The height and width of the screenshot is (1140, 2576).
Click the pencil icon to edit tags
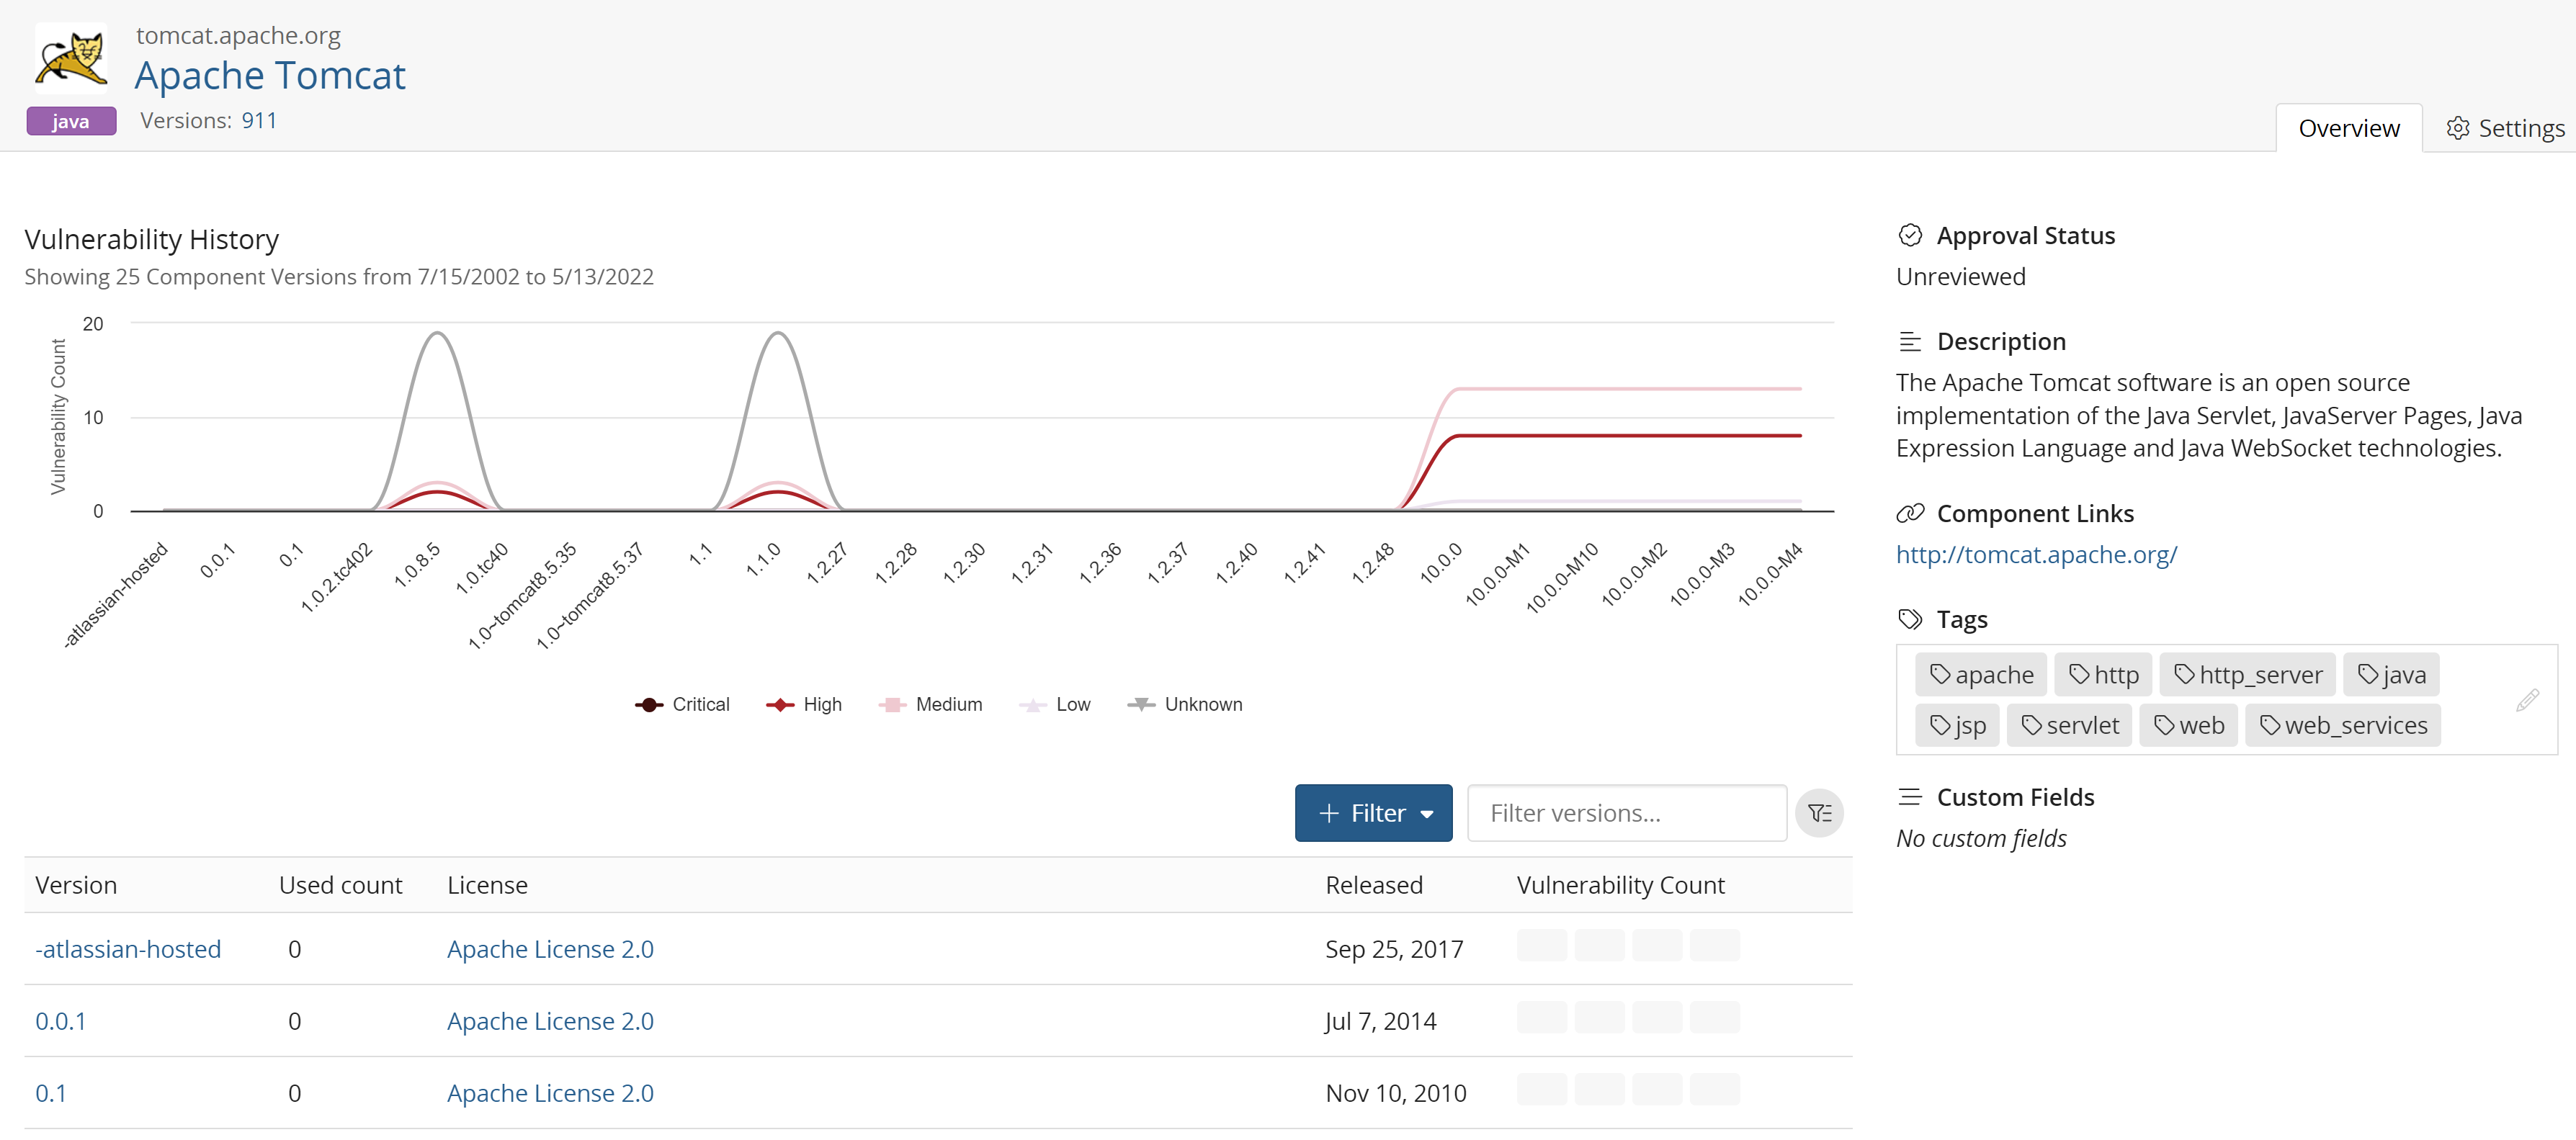click(2526, 700)
